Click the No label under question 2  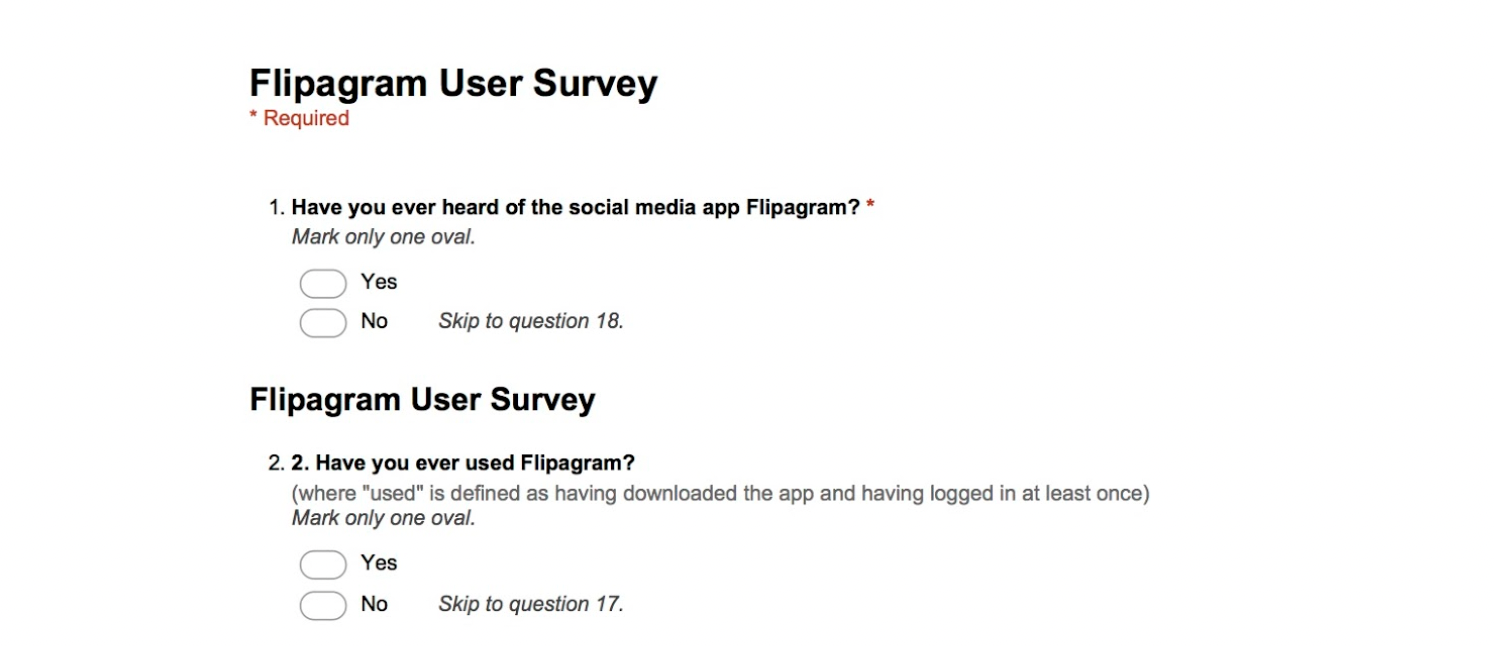[374, 604]
